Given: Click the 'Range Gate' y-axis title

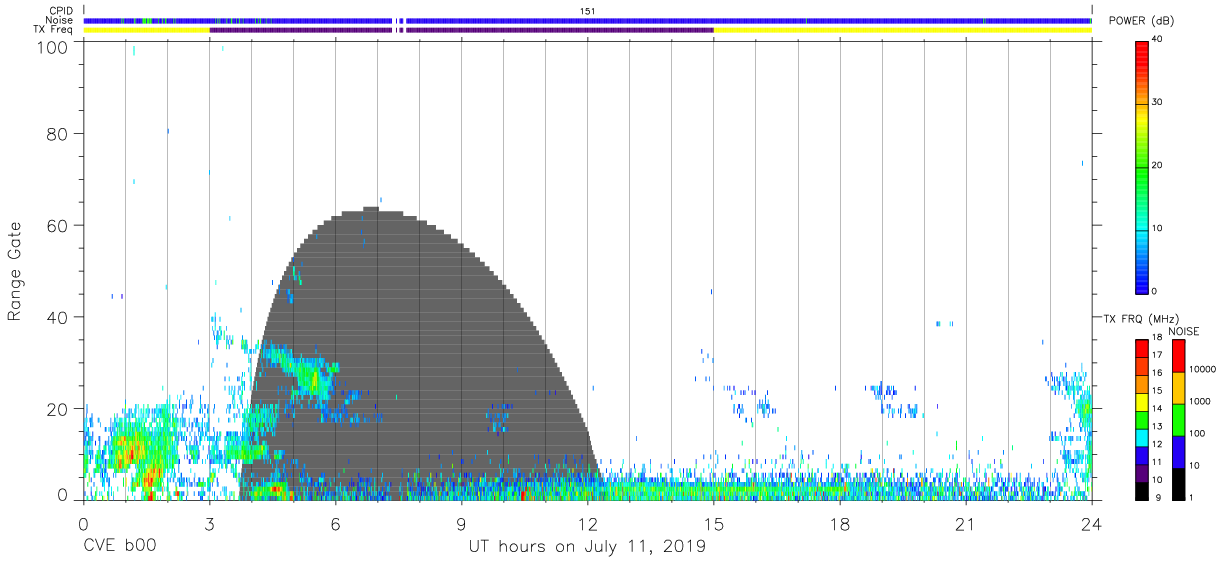Looking at the screenshot, I should pos(15,272).
